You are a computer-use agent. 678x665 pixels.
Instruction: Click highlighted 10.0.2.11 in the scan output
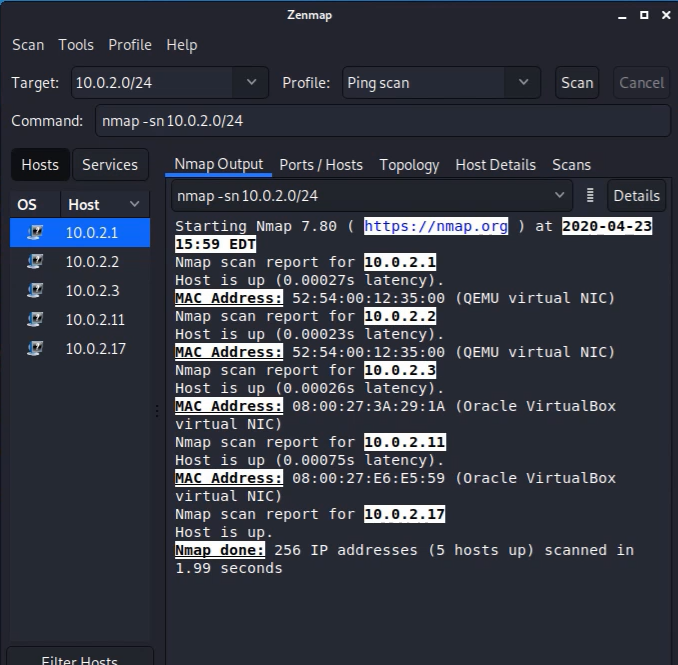tap(404, 442)
